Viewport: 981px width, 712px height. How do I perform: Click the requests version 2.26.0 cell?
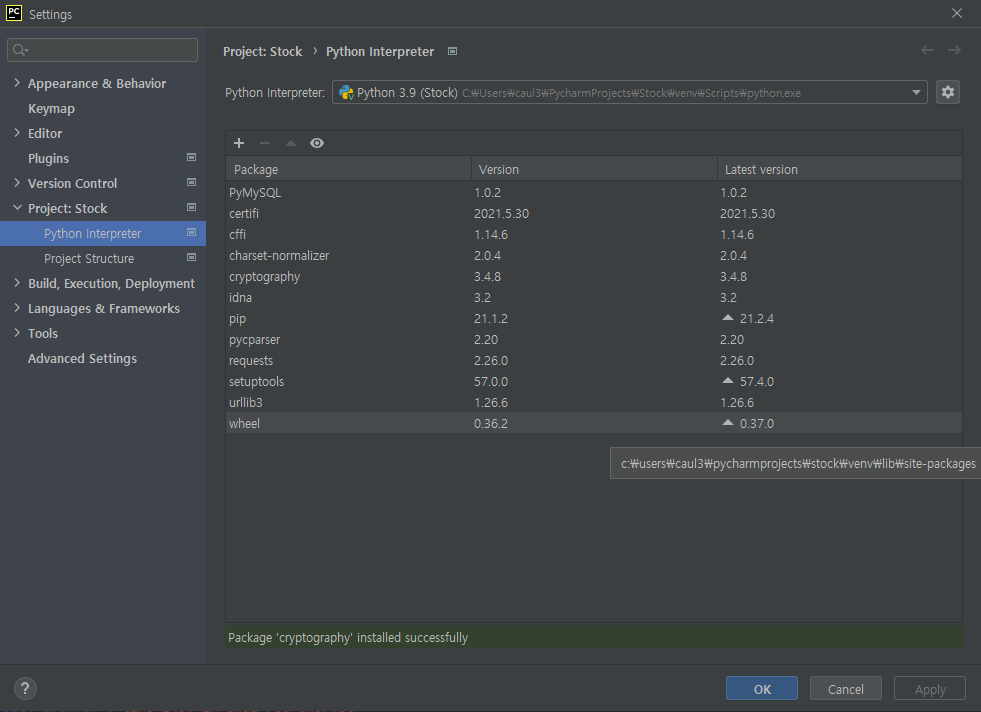(491, 360)
